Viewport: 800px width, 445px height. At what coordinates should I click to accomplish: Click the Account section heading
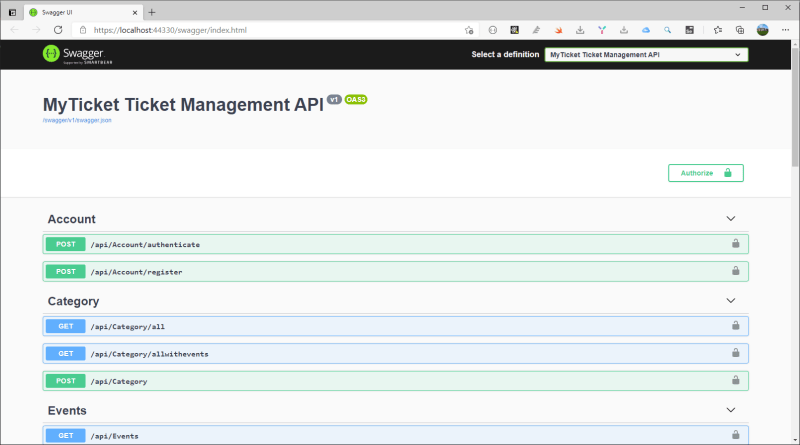[x=71, y=219]
